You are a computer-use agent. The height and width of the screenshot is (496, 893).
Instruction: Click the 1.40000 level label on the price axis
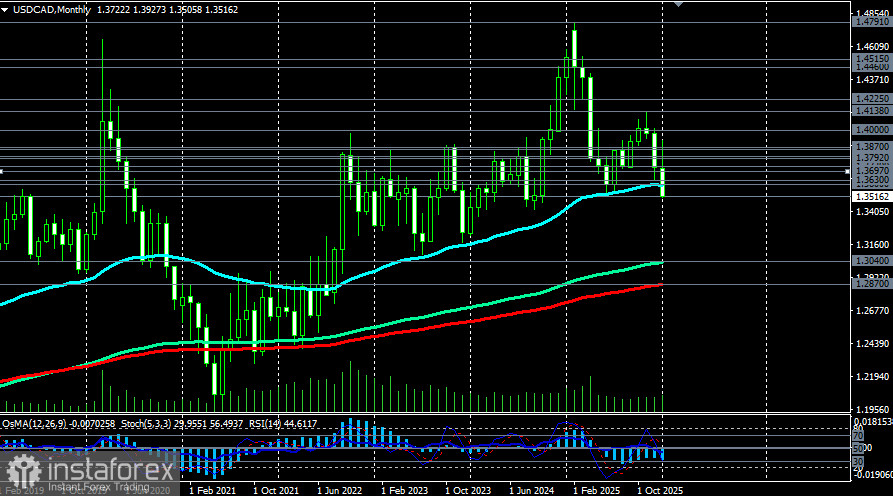(871, 130)
